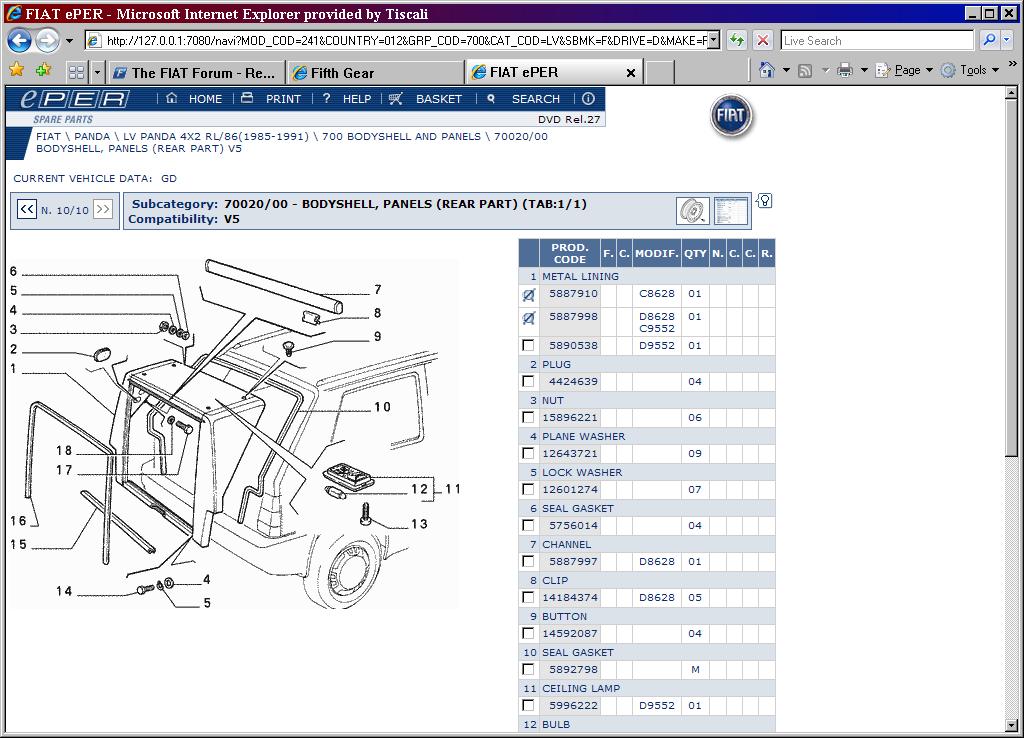Open the wheel parts image view icon

(x=692, y=211)
